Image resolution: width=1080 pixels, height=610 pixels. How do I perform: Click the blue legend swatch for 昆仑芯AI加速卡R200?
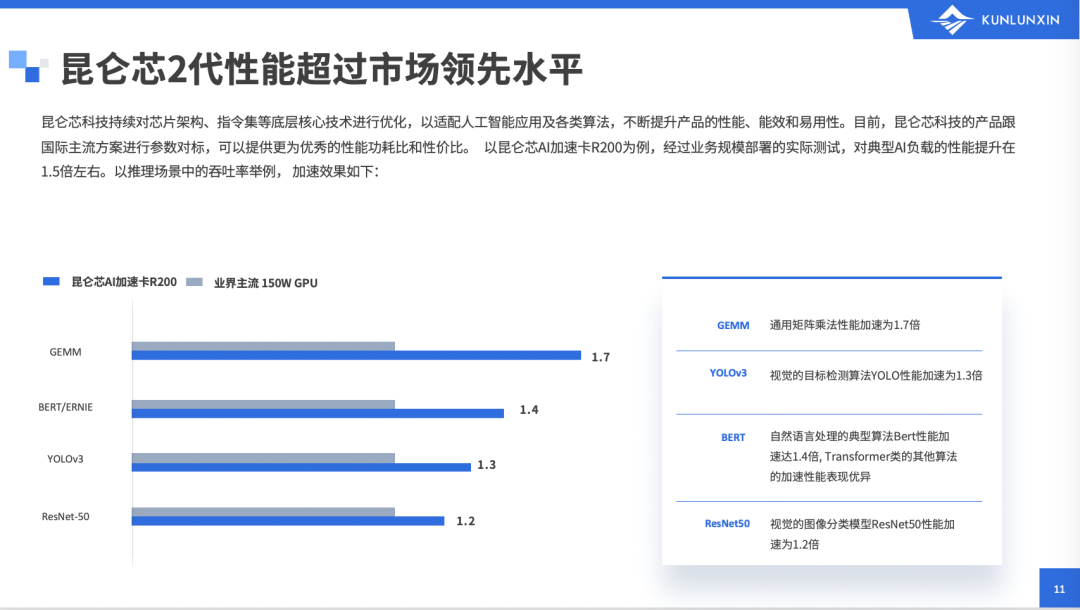pyautogui.click(x=51, y=282)
